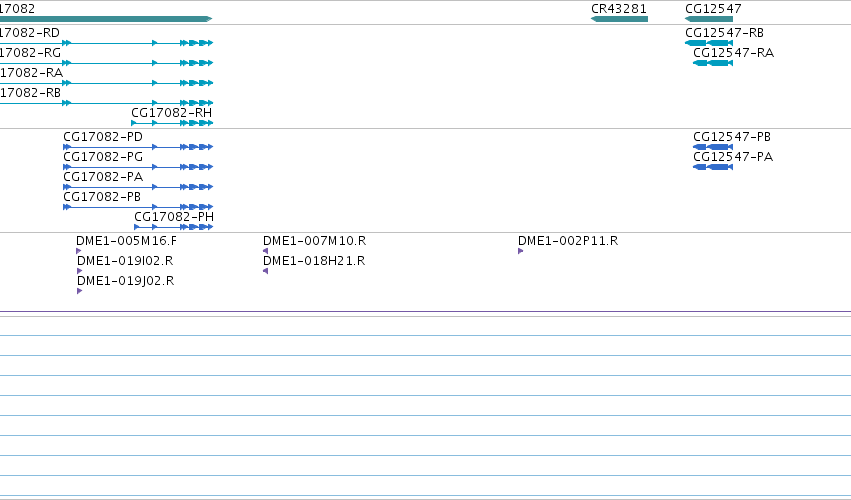Click the DME1-019J02.R label
The image size is (851, 500).
(x=126, y=281)
